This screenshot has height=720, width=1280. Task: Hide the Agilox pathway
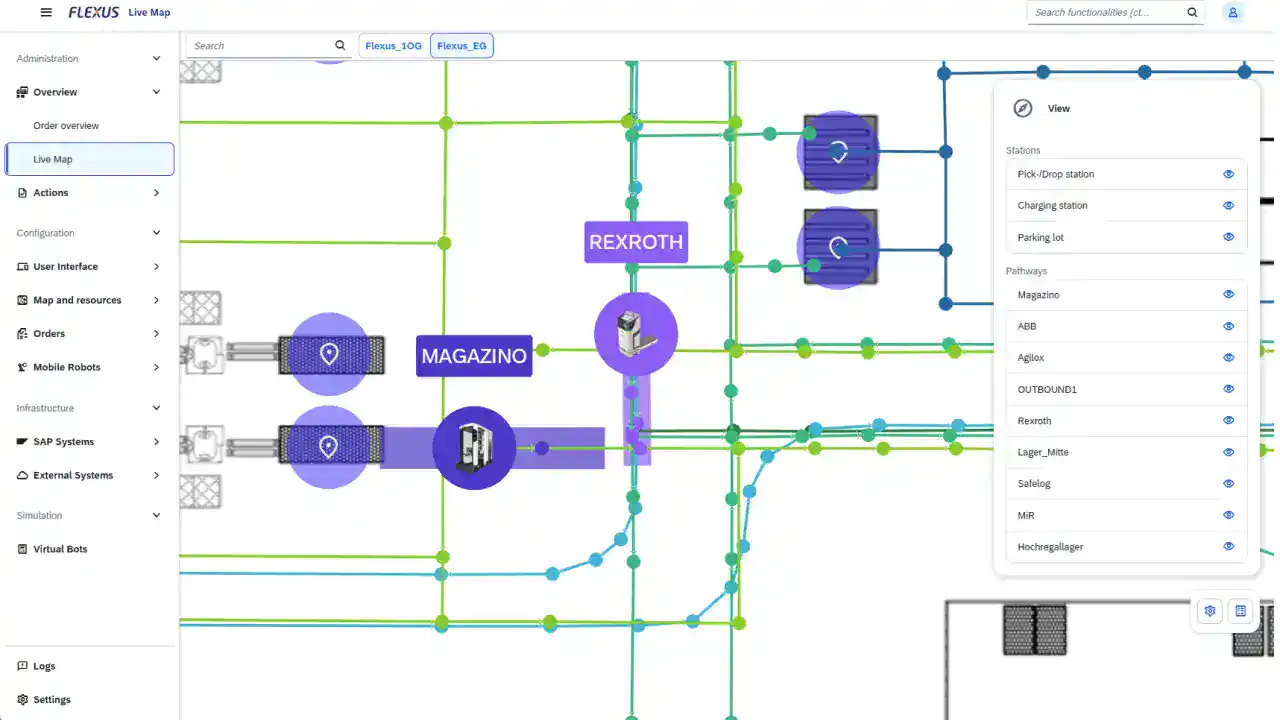(1229, 357)
